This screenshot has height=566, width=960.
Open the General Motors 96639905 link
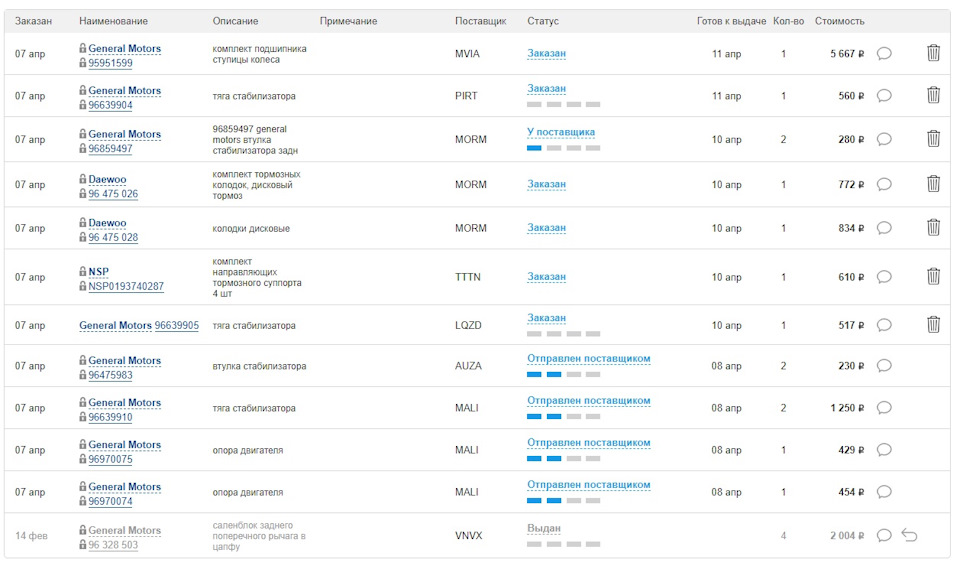point(139,325)
